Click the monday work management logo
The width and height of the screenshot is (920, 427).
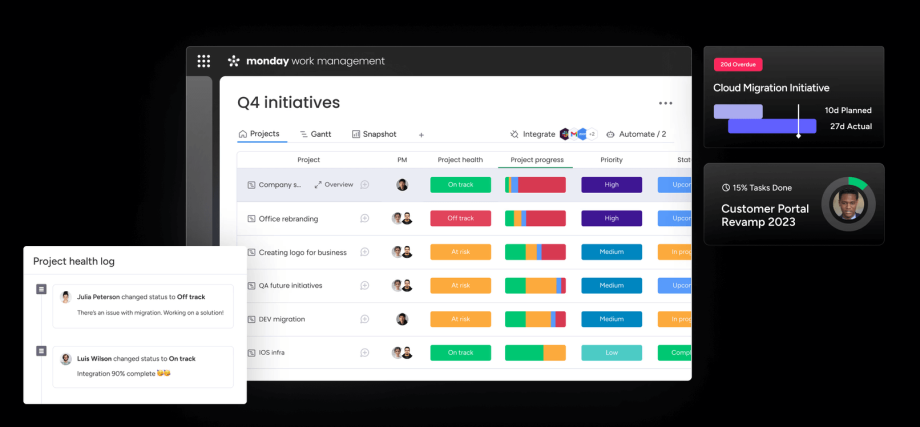point(306,61)
